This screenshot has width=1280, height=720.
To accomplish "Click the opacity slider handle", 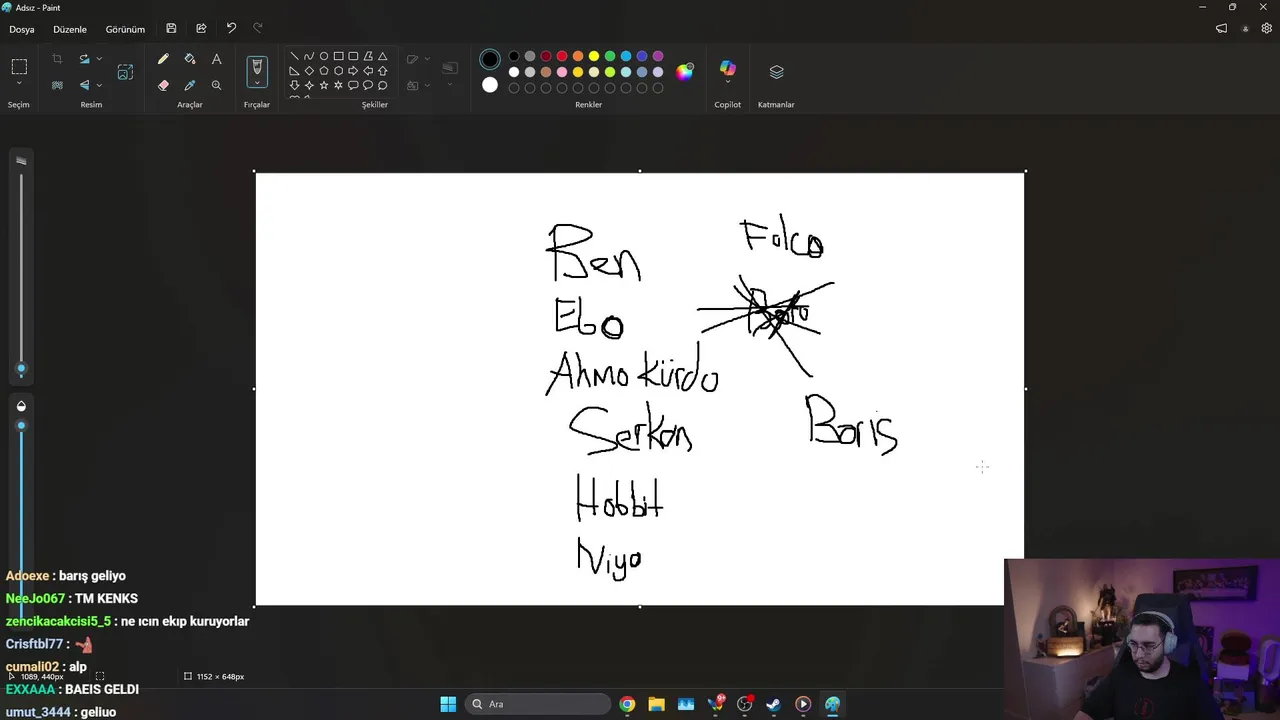I will point(21,426).
